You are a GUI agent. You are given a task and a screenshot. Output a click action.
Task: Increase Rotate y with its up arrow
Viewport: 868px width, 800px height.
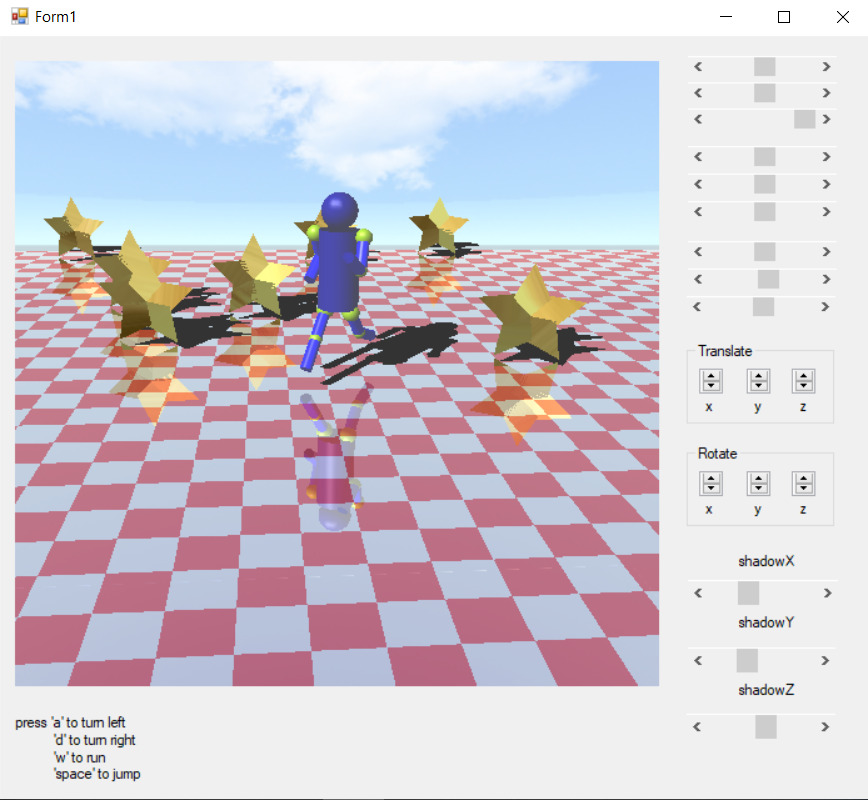pos(758,478)
